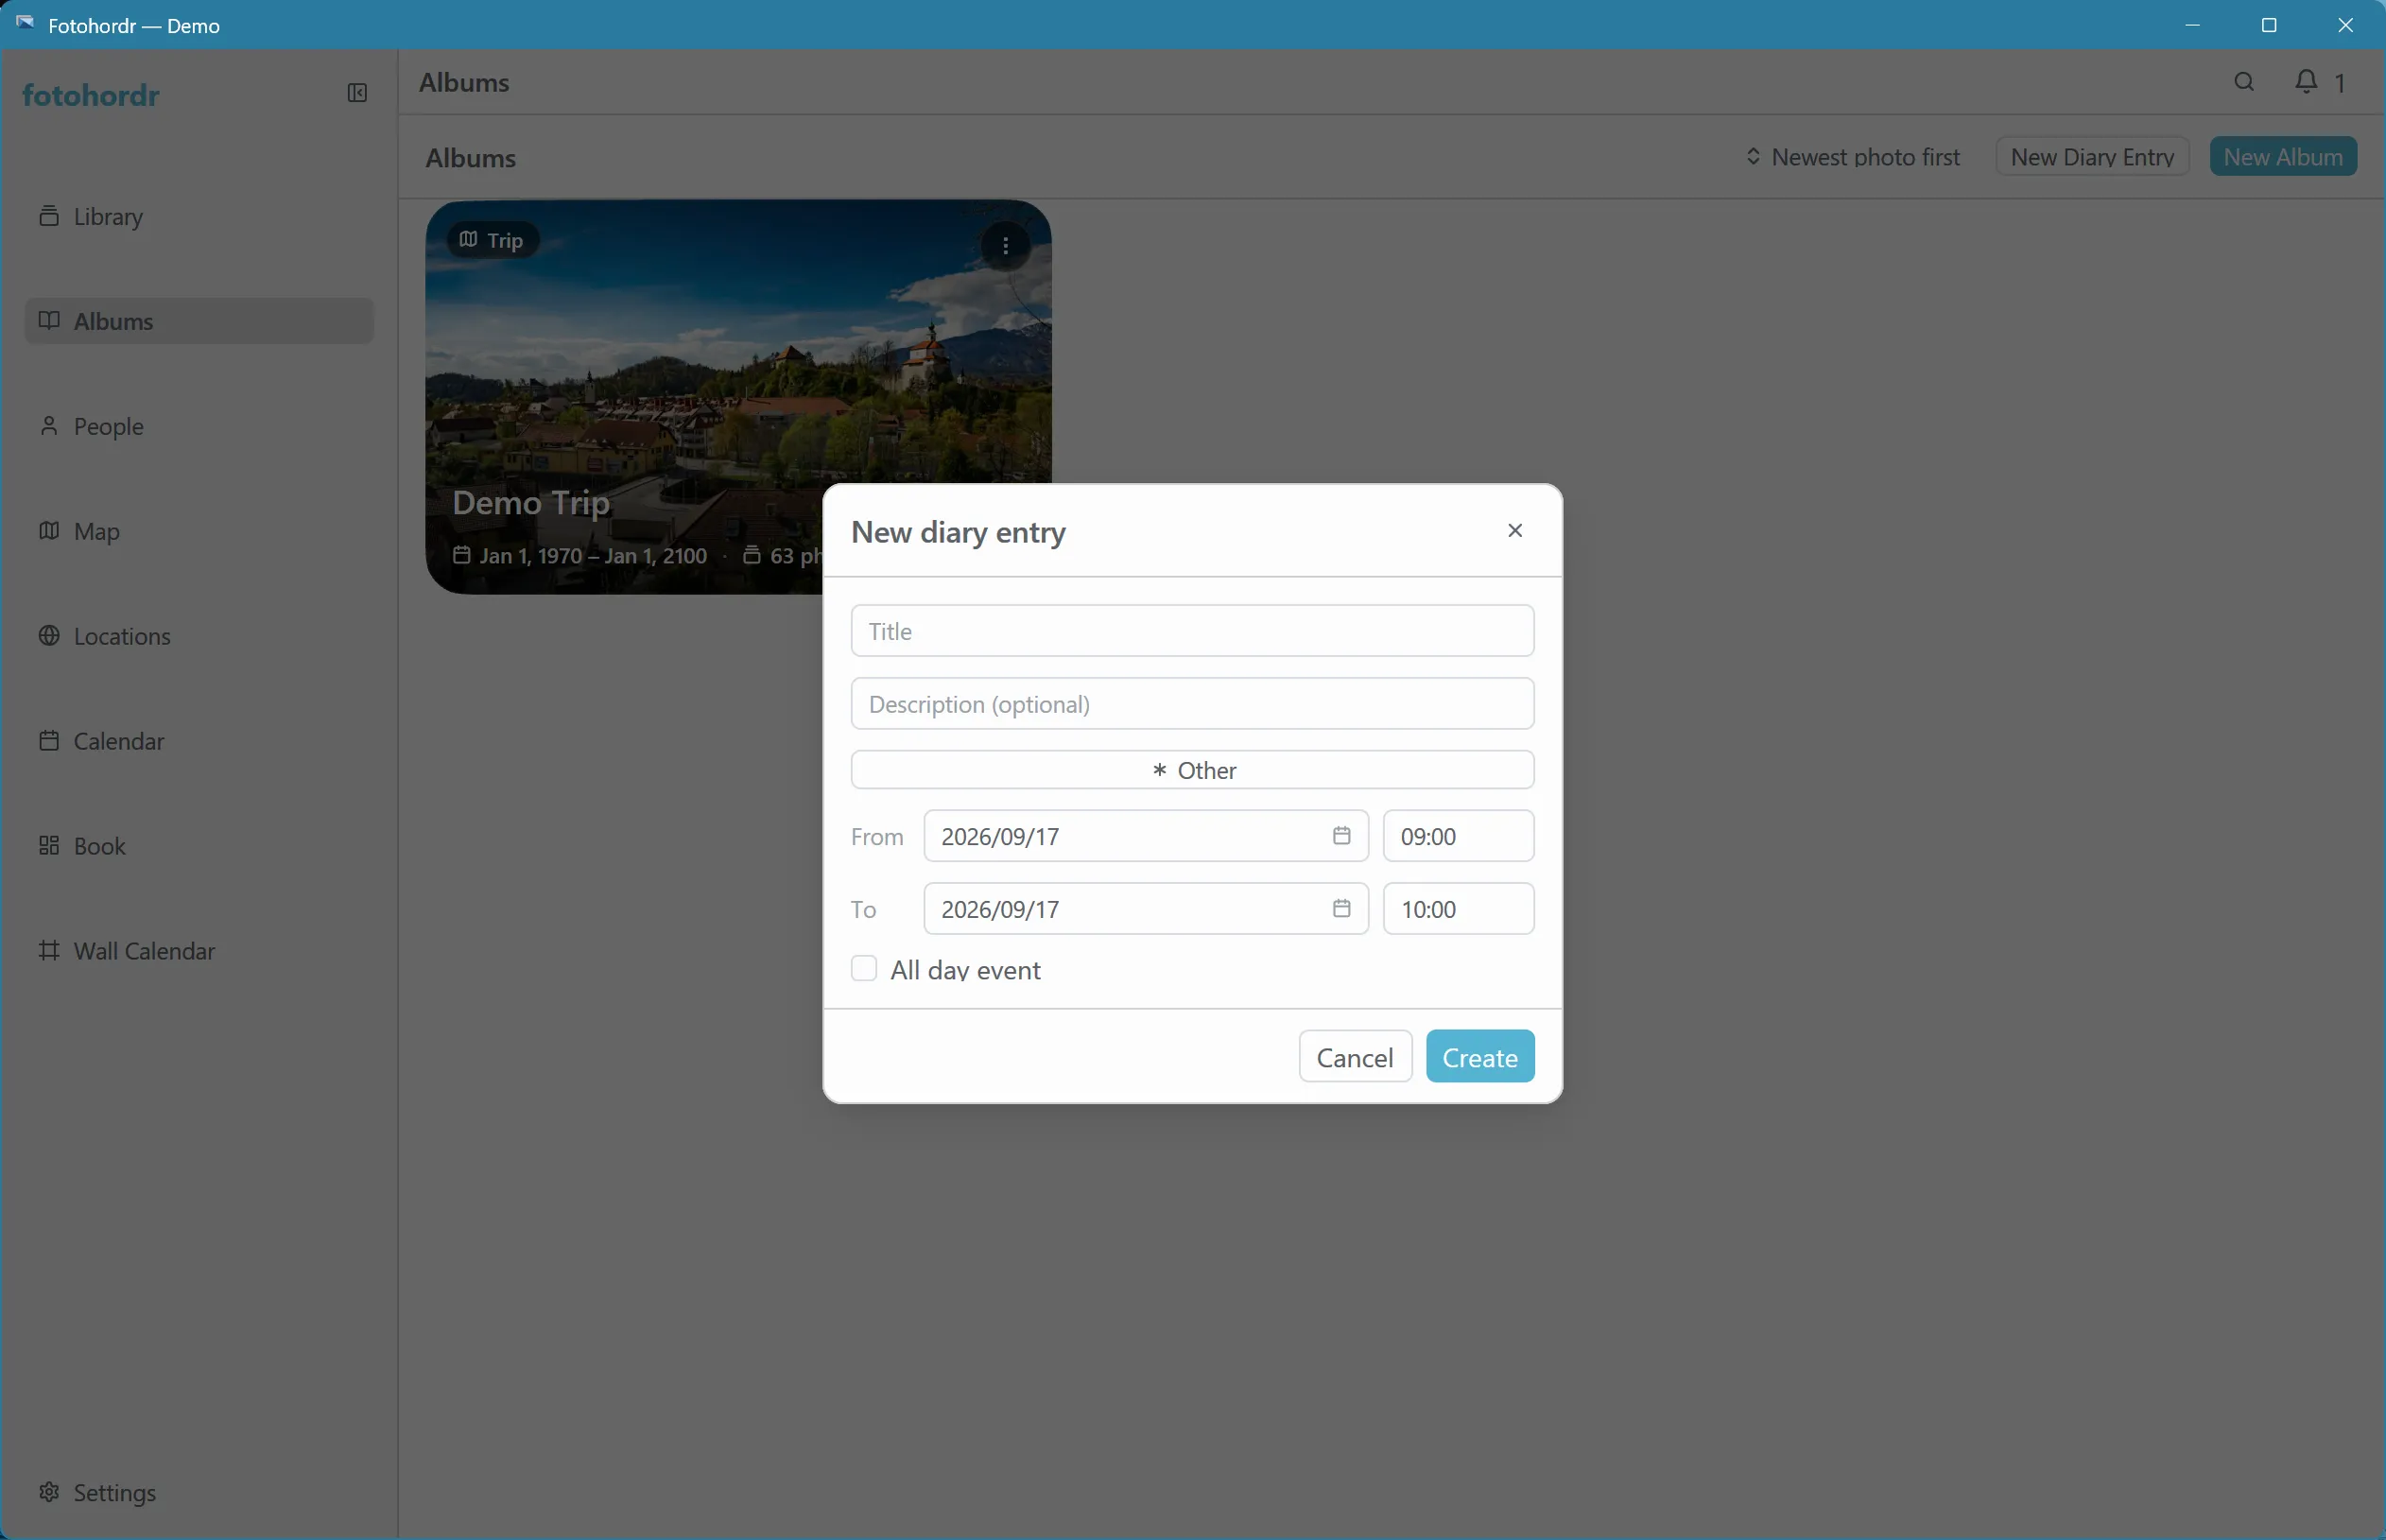Viewport: 2386px width, 1540px height.
Task: Maximize the Fotohordr window
Action: 2269,25
